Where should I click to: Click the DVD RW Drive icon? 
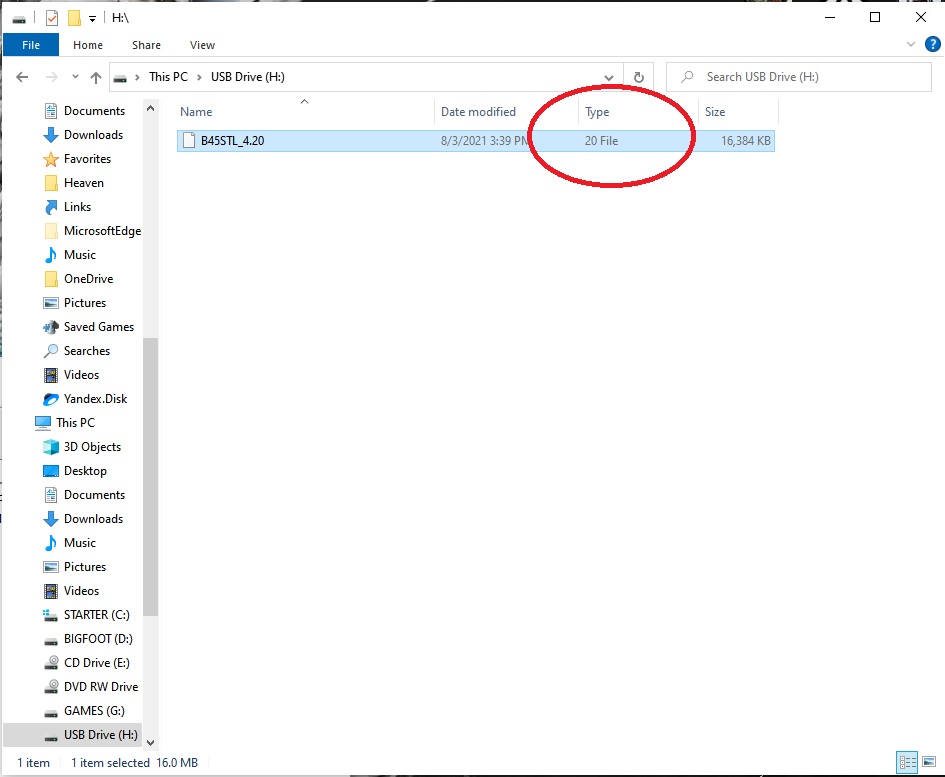click(x=51, y=687)
